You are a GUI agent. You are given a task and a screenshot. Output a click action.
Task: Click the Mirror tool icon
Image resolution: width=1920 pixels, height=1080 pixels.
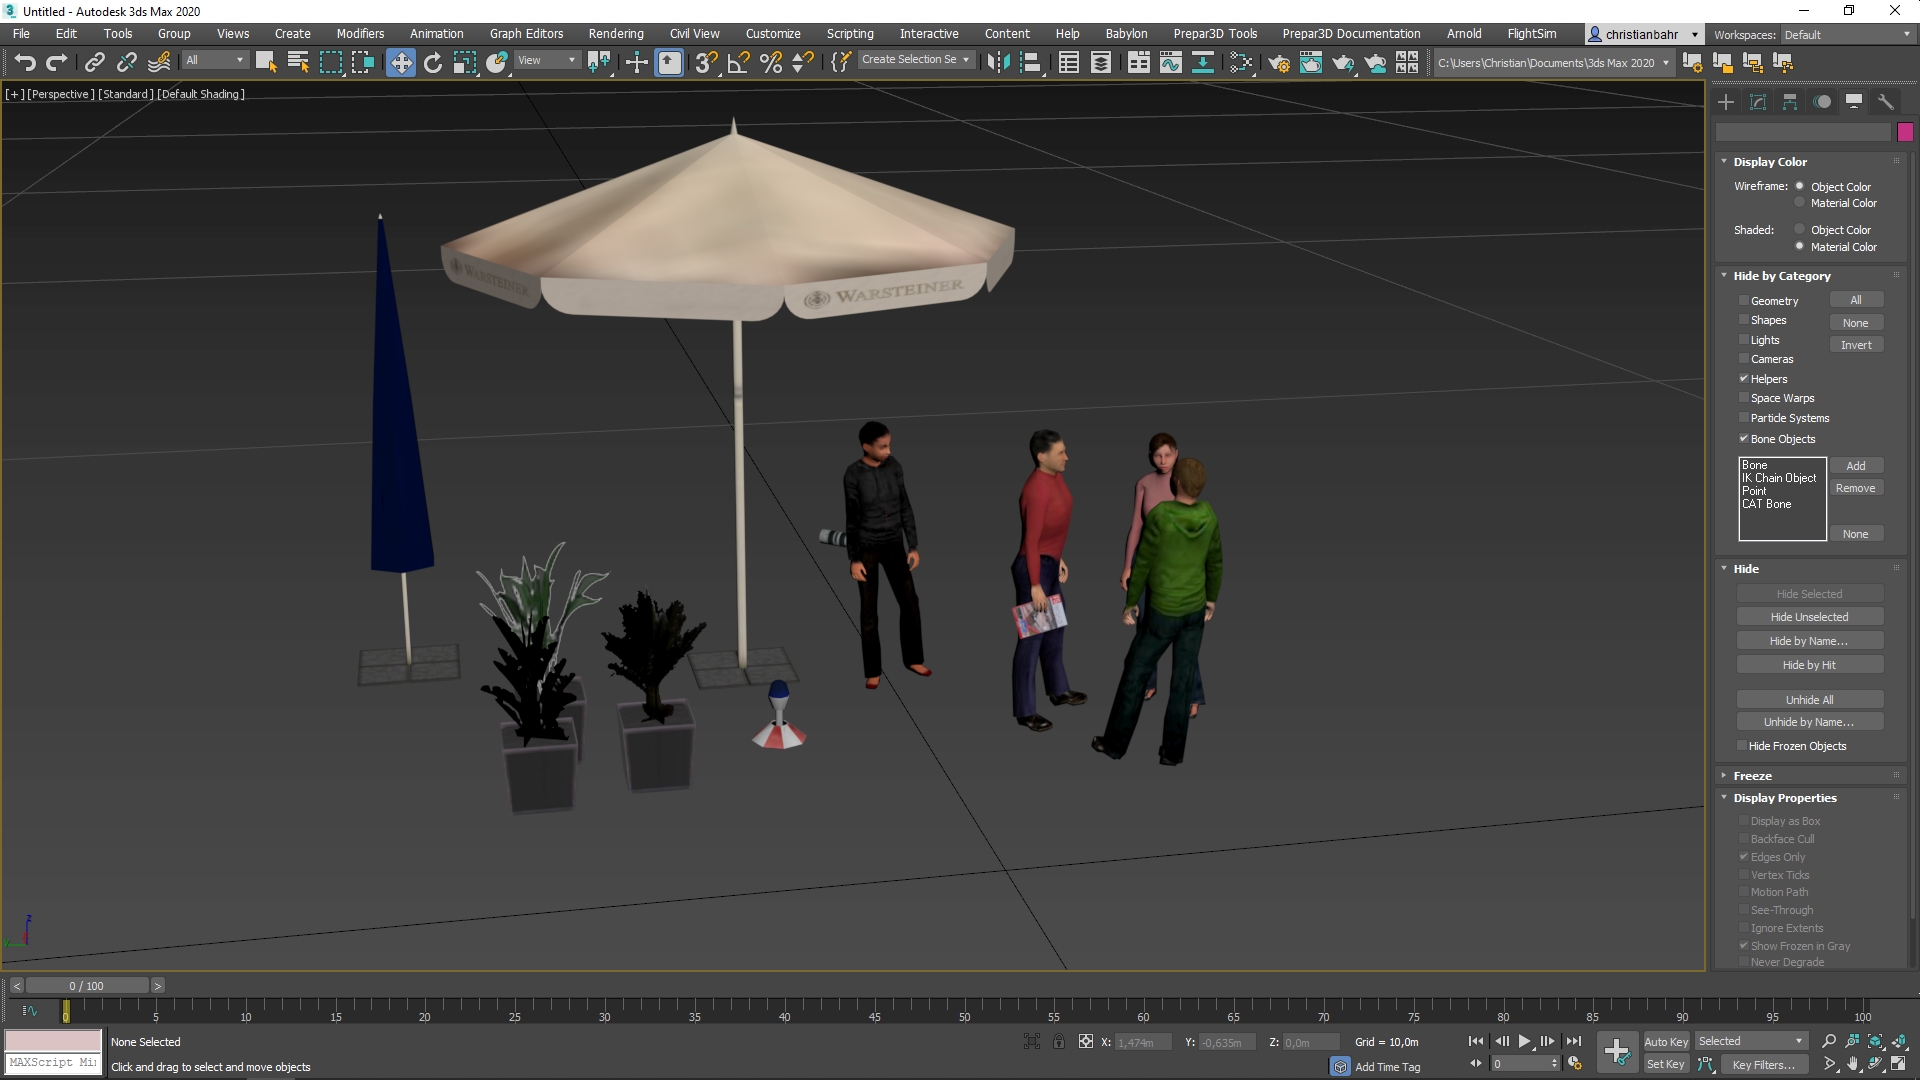[x=997, y=63]
